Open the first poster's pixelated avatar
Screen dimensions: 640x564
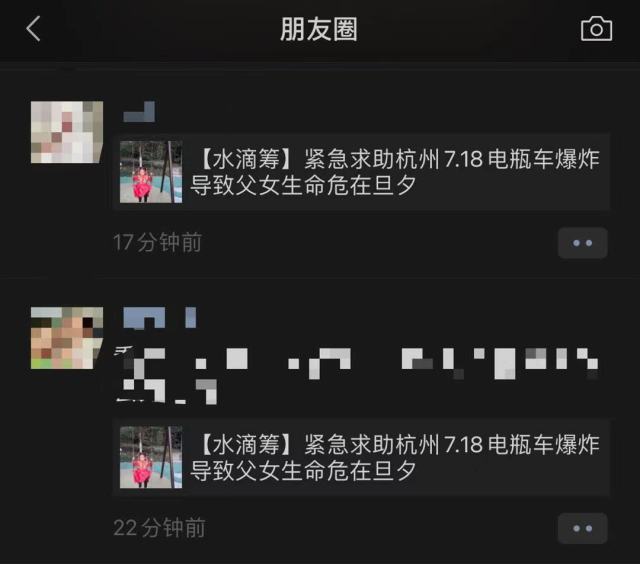(67, 132)
